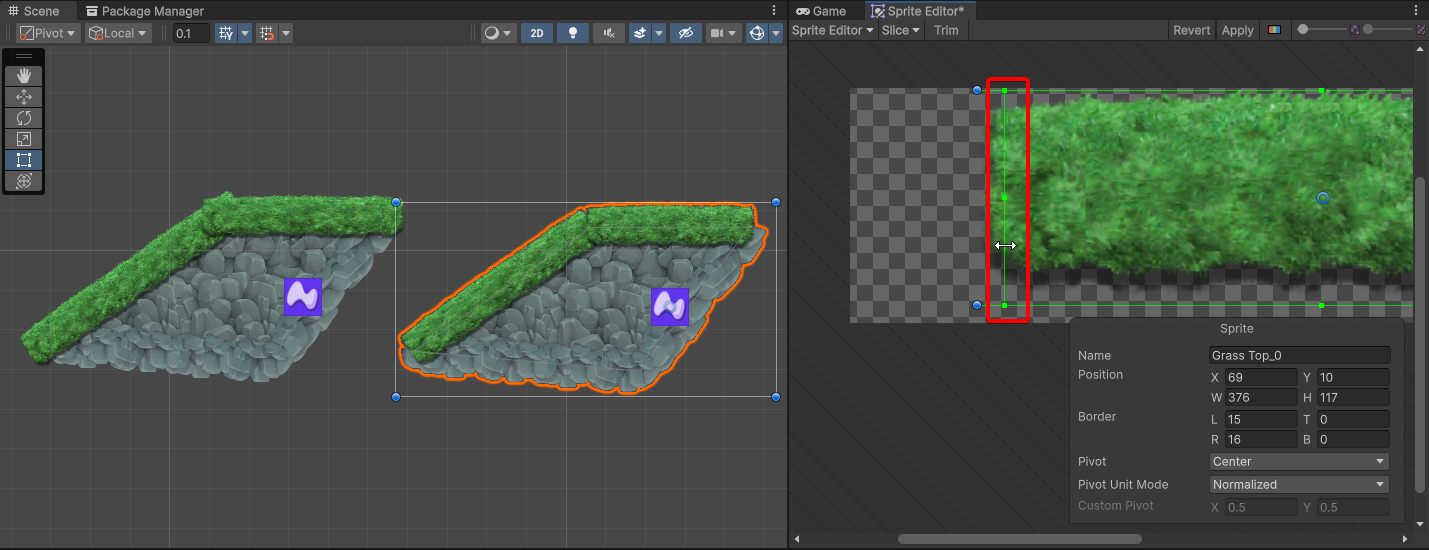This screenshot has width=1429, height=550.
Task: Select the Rotate tool
Action: [x=24, y=118]
